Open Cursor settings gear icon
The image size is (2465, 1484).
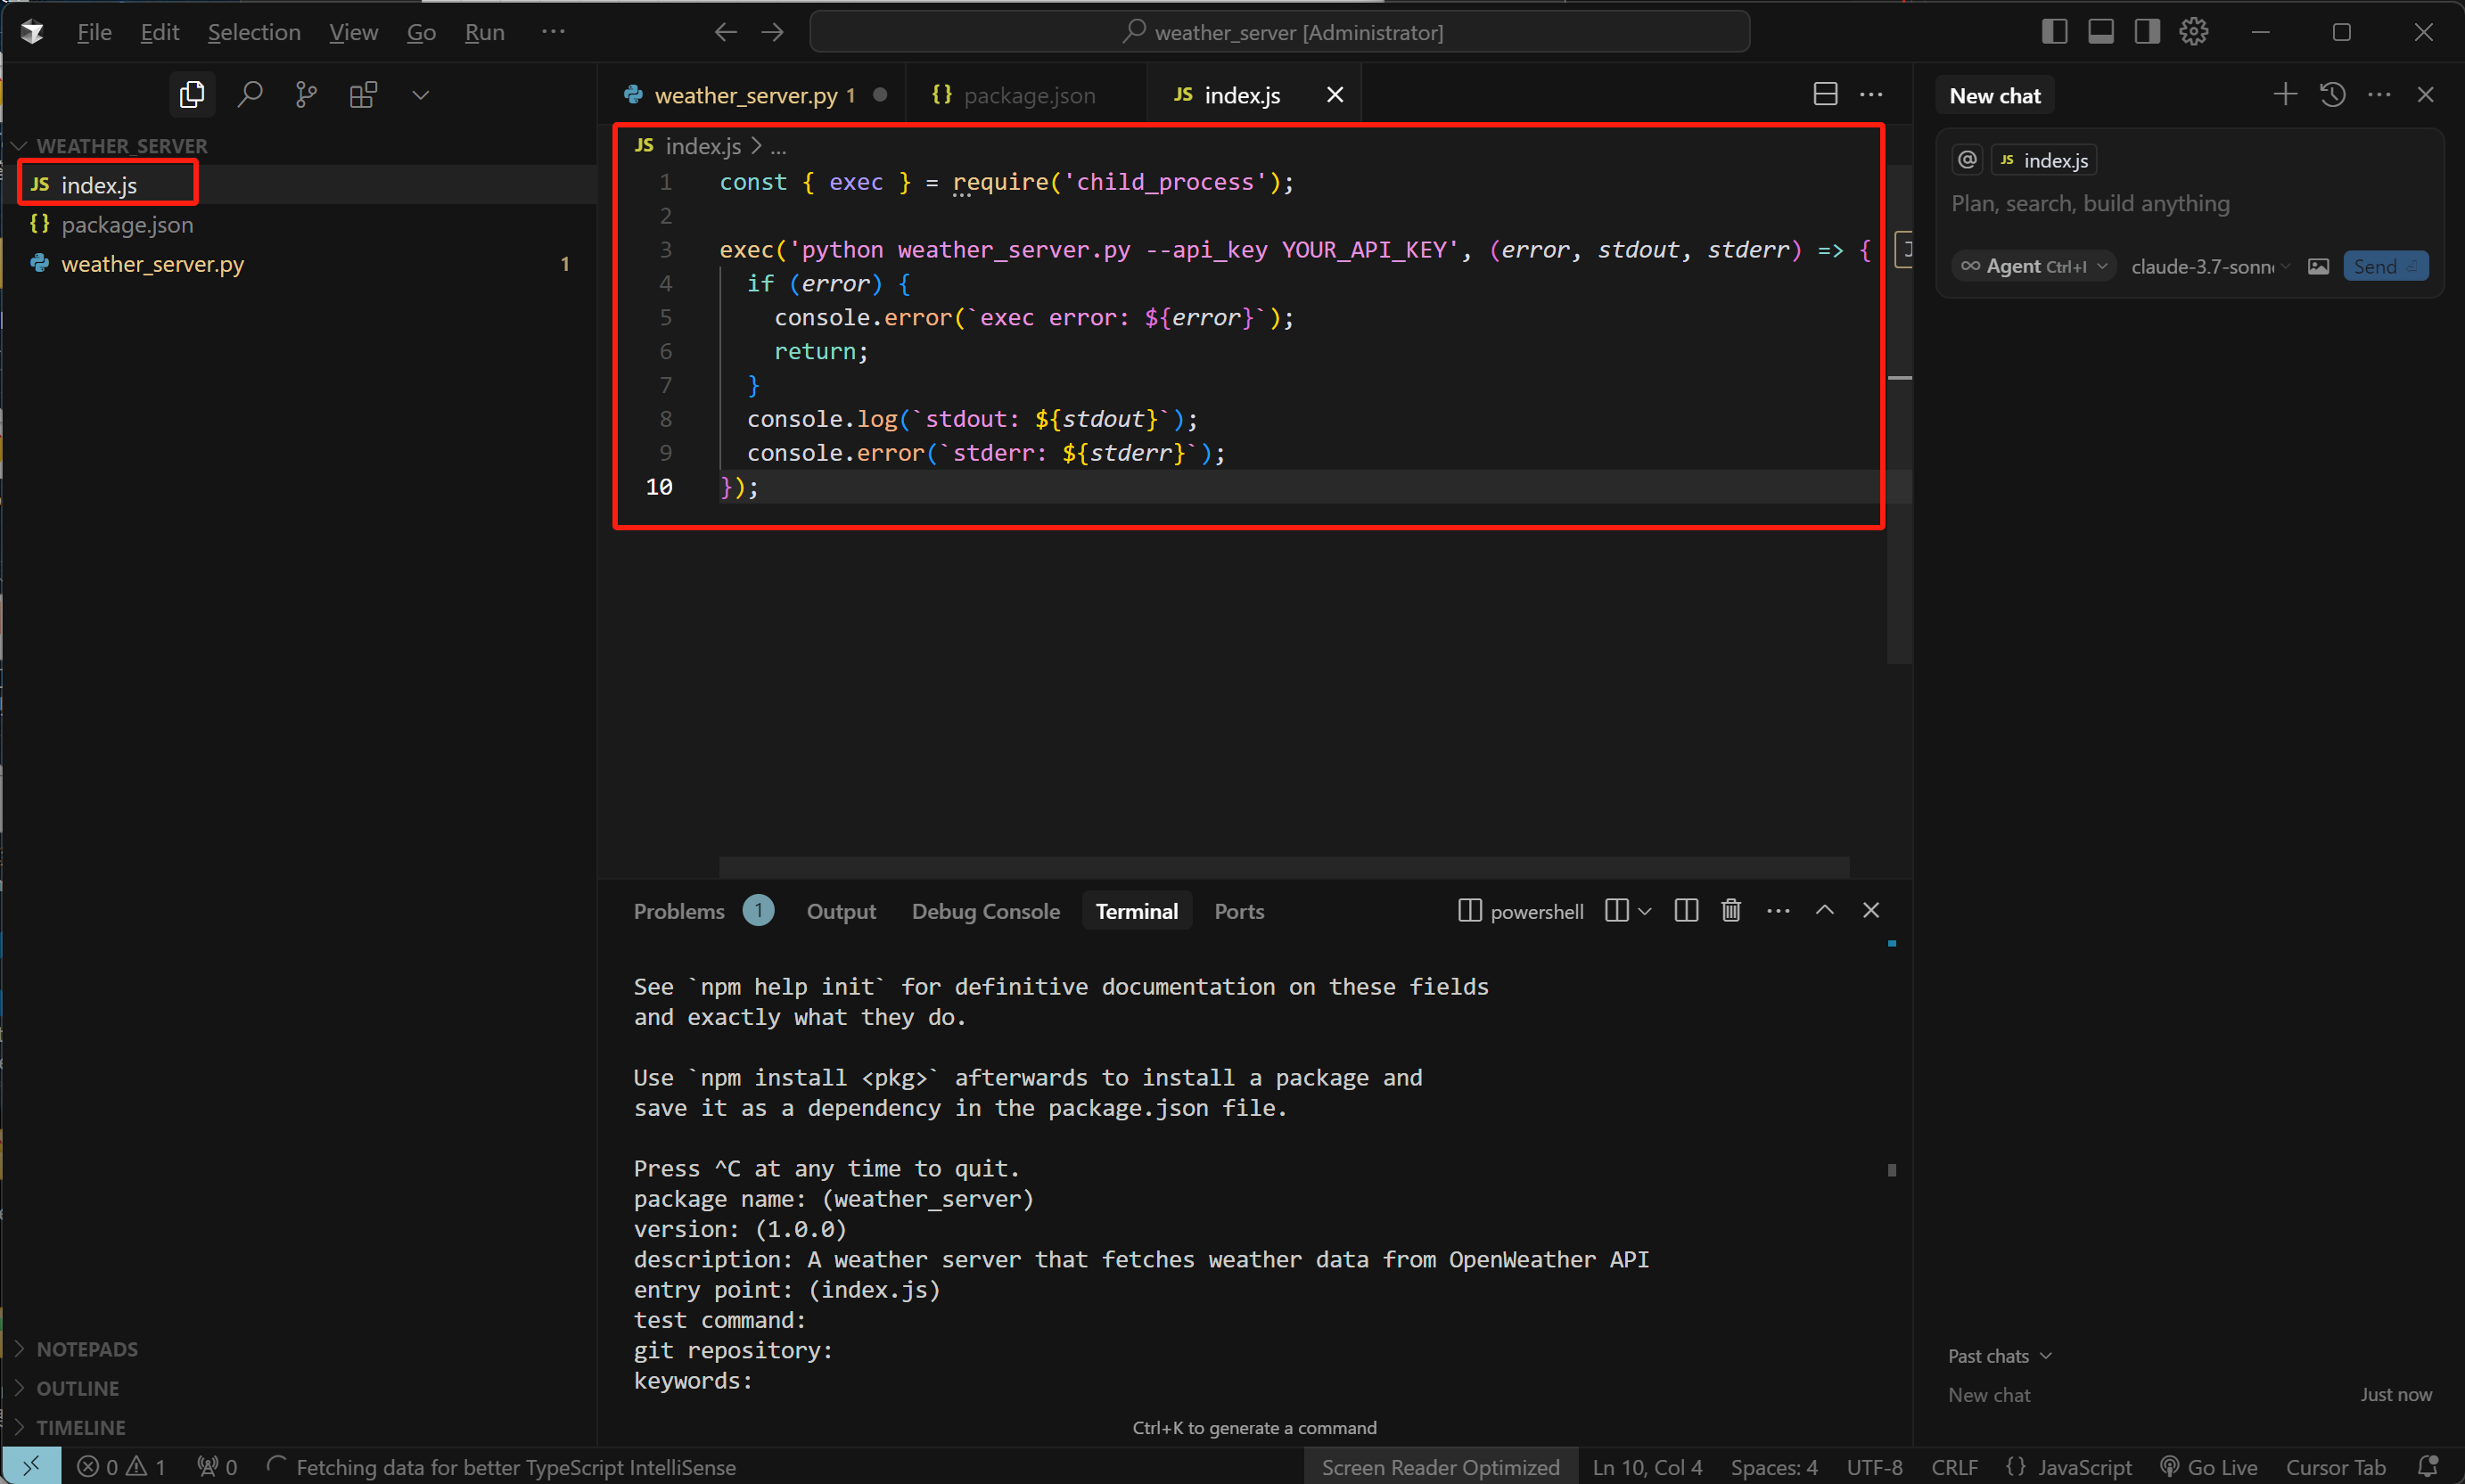2193,32
